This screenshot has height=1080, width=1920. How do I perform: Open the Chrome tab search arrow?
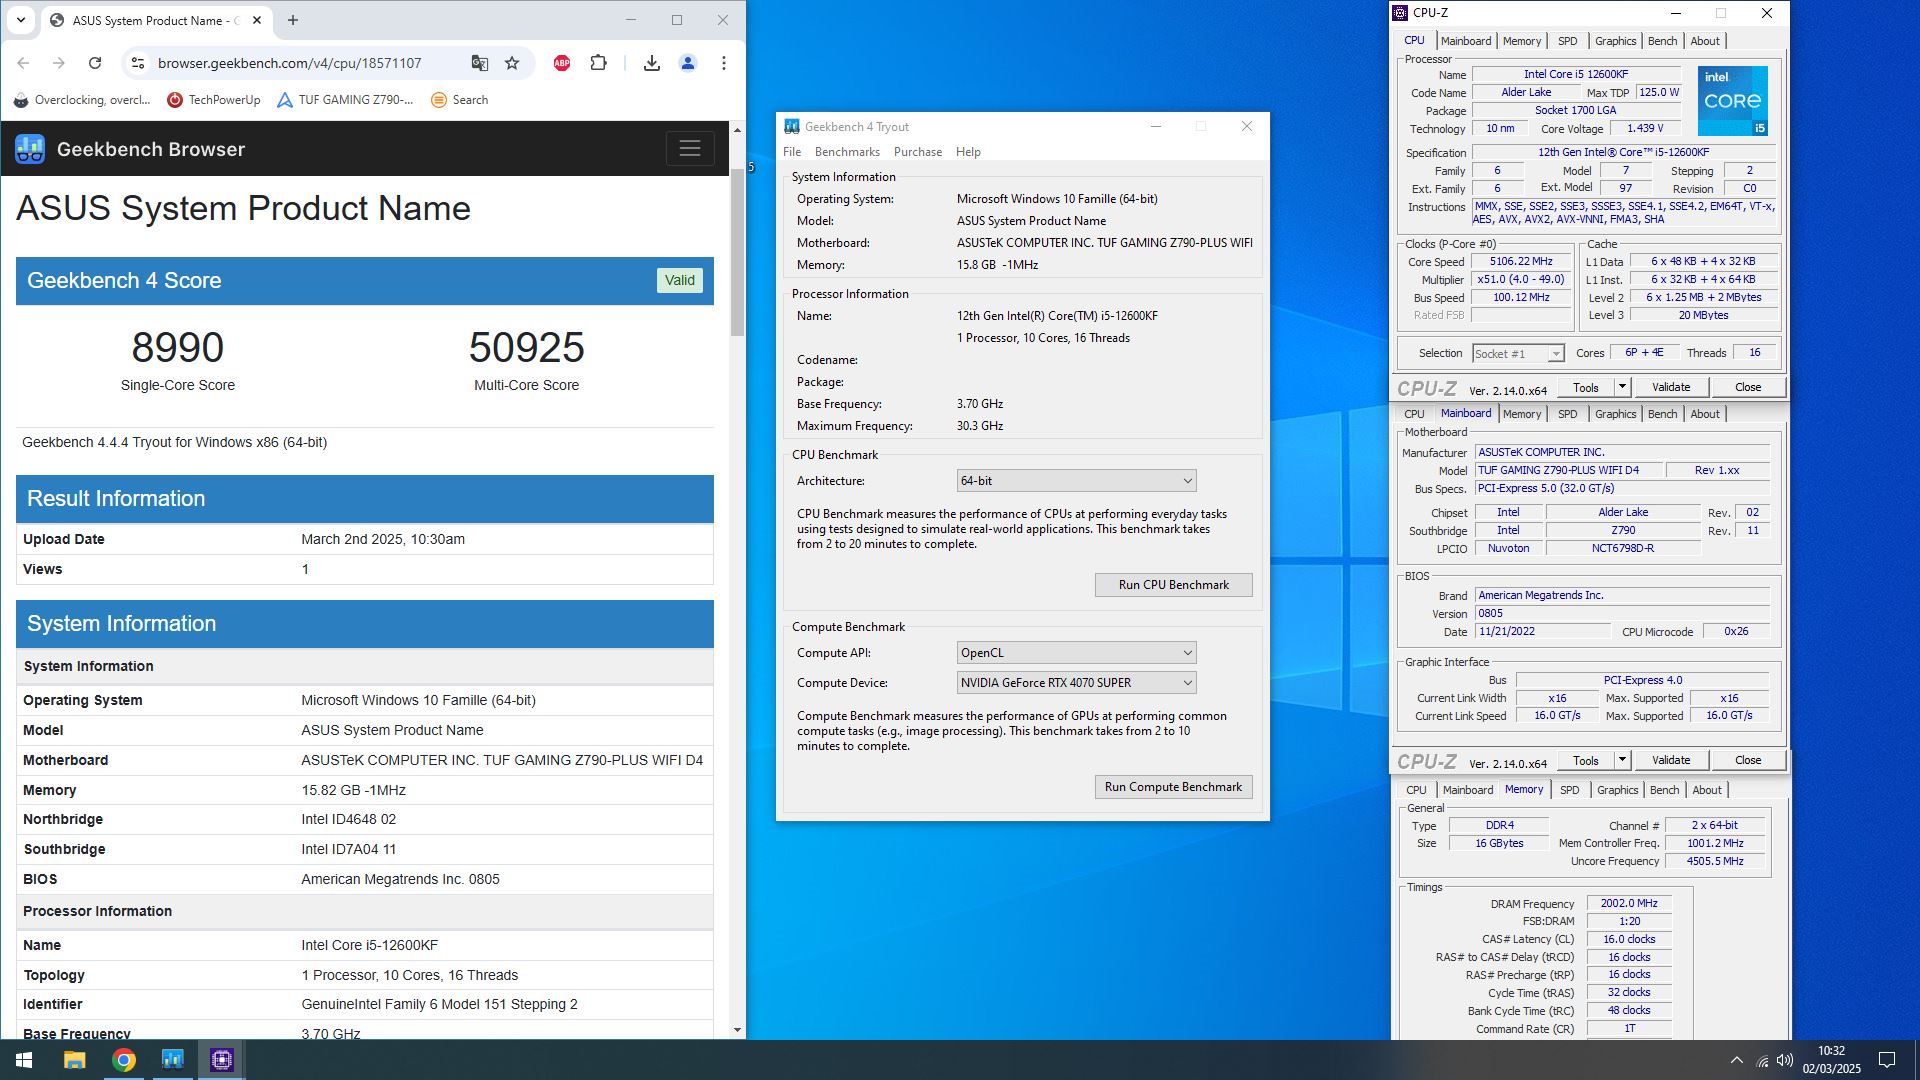(x=21, y=20)
